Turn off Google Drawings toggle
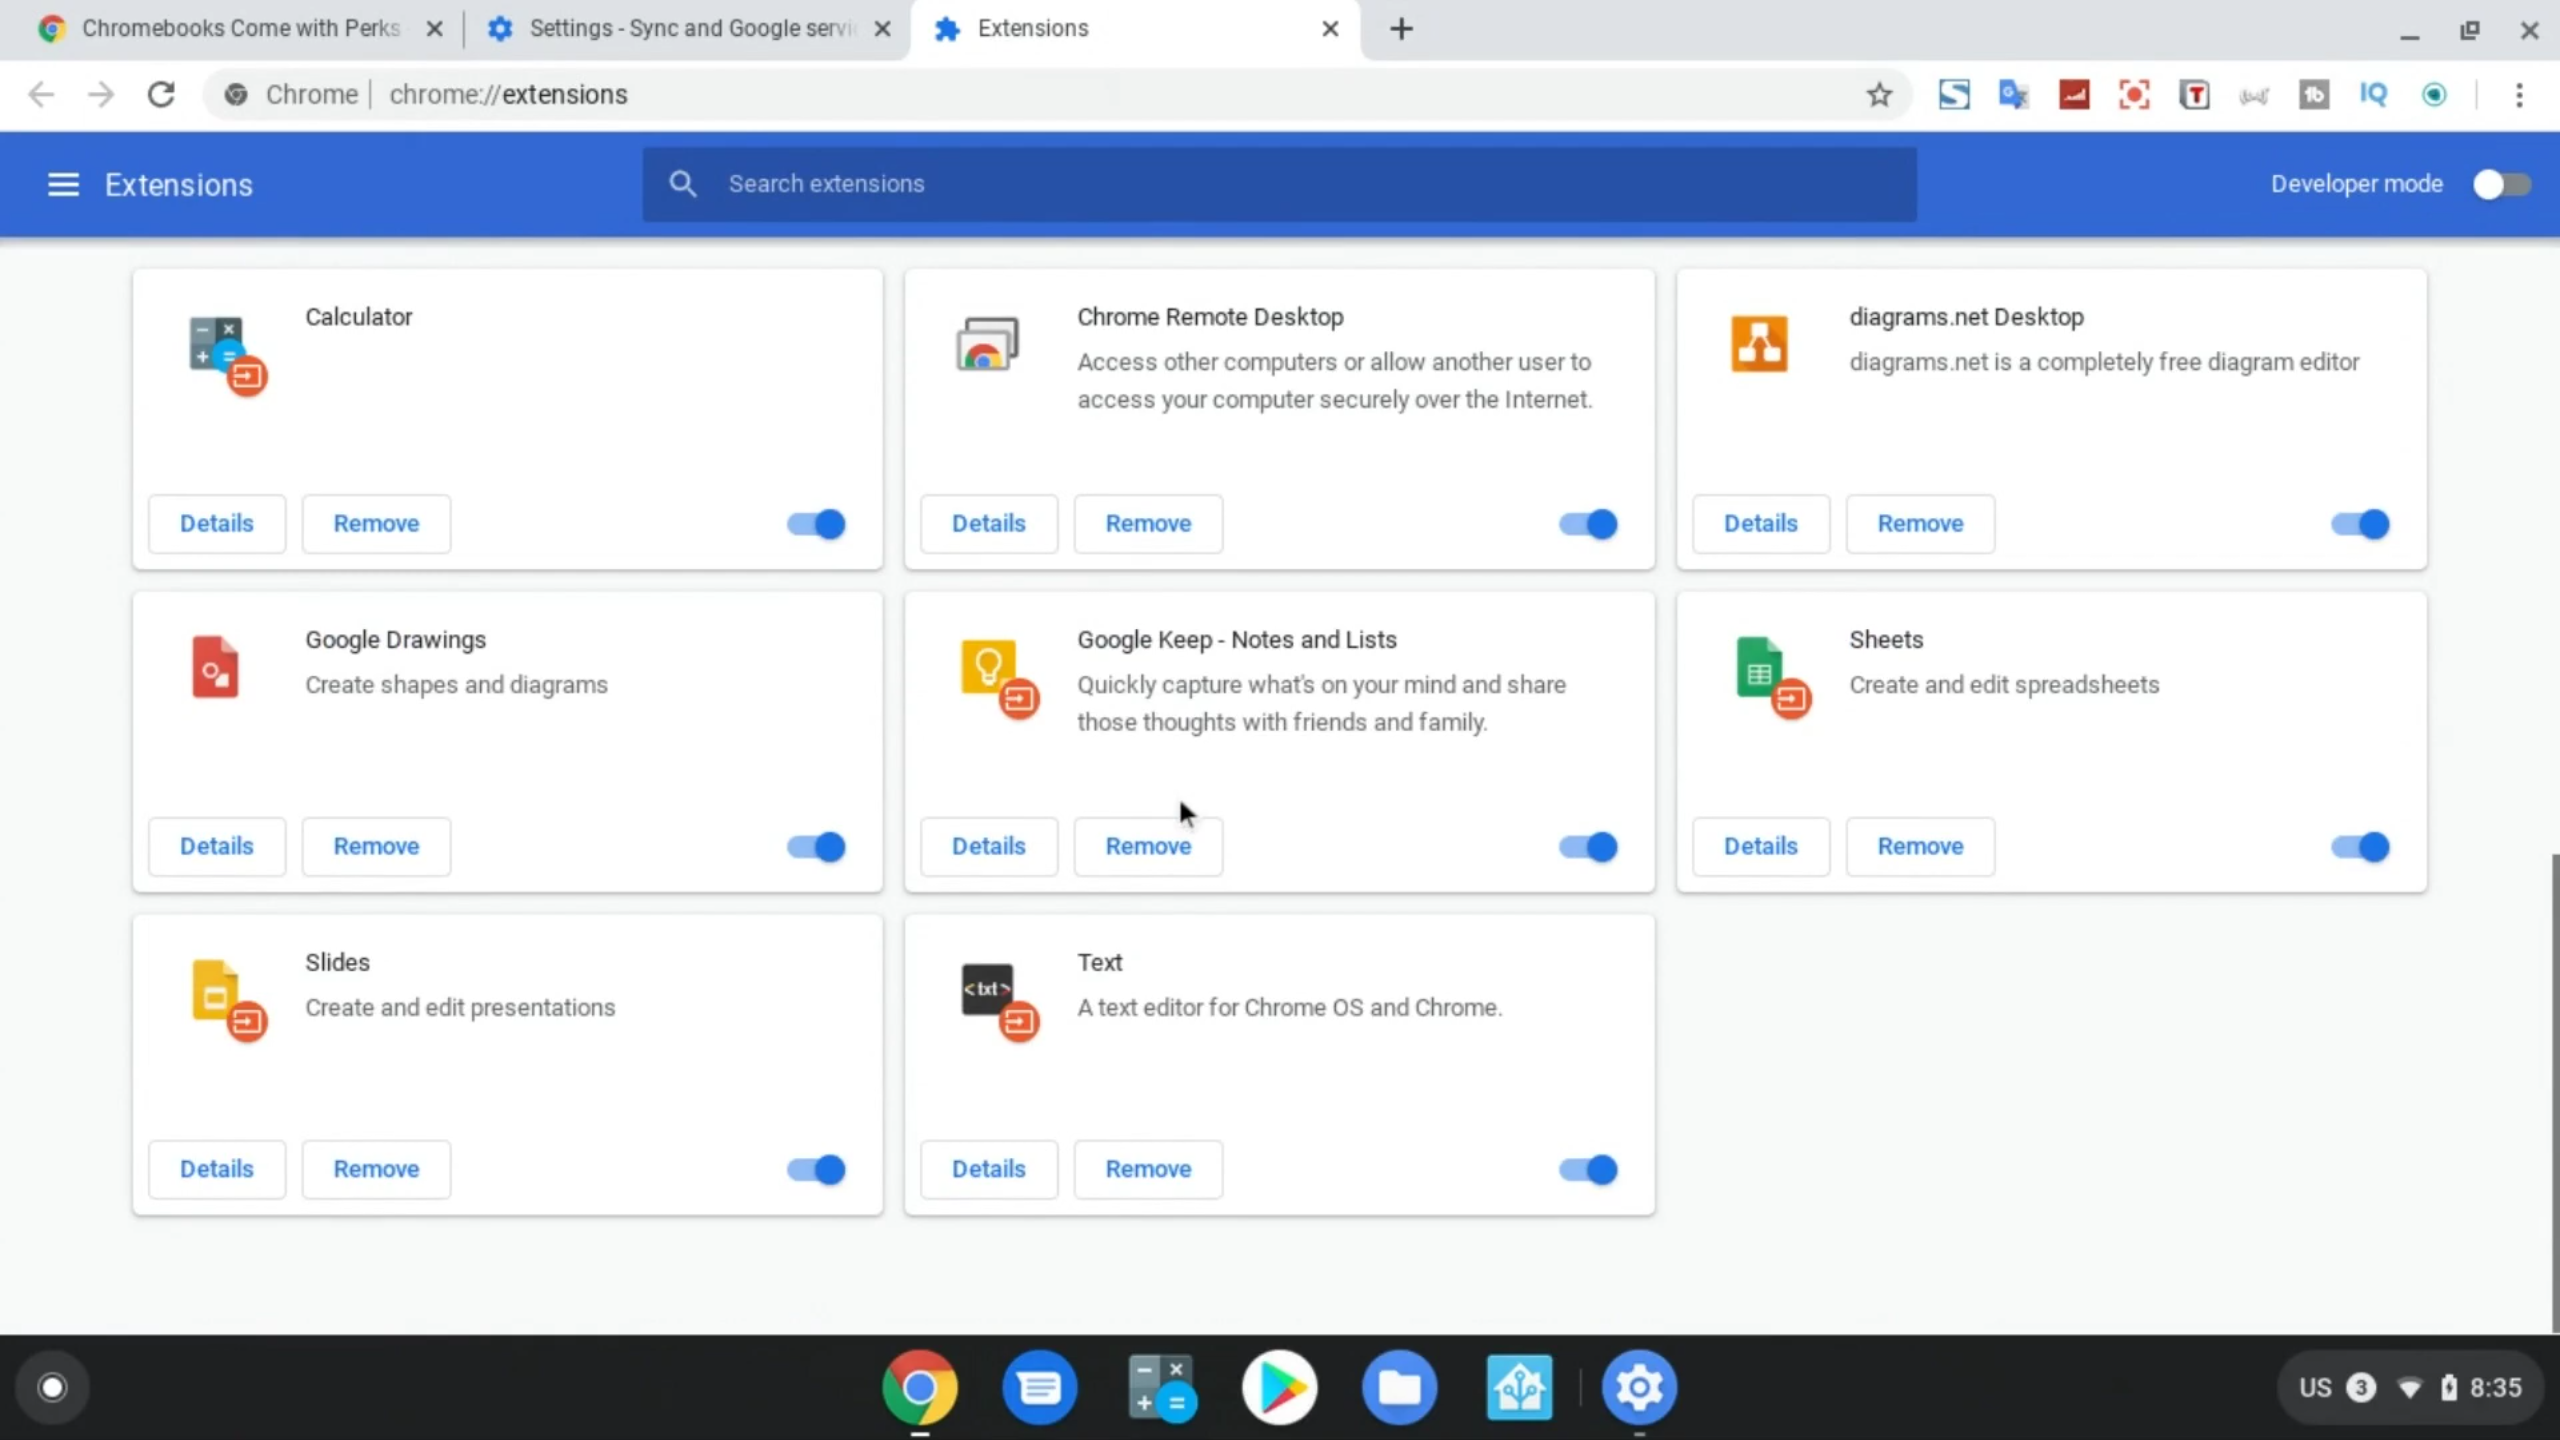 click(816, 847)
